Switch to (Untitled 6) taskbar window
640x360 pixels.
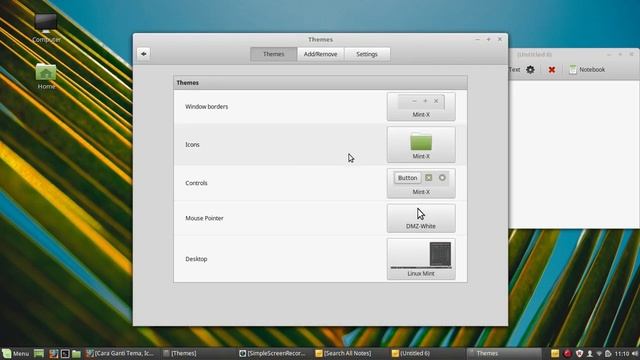pos(427,353)
